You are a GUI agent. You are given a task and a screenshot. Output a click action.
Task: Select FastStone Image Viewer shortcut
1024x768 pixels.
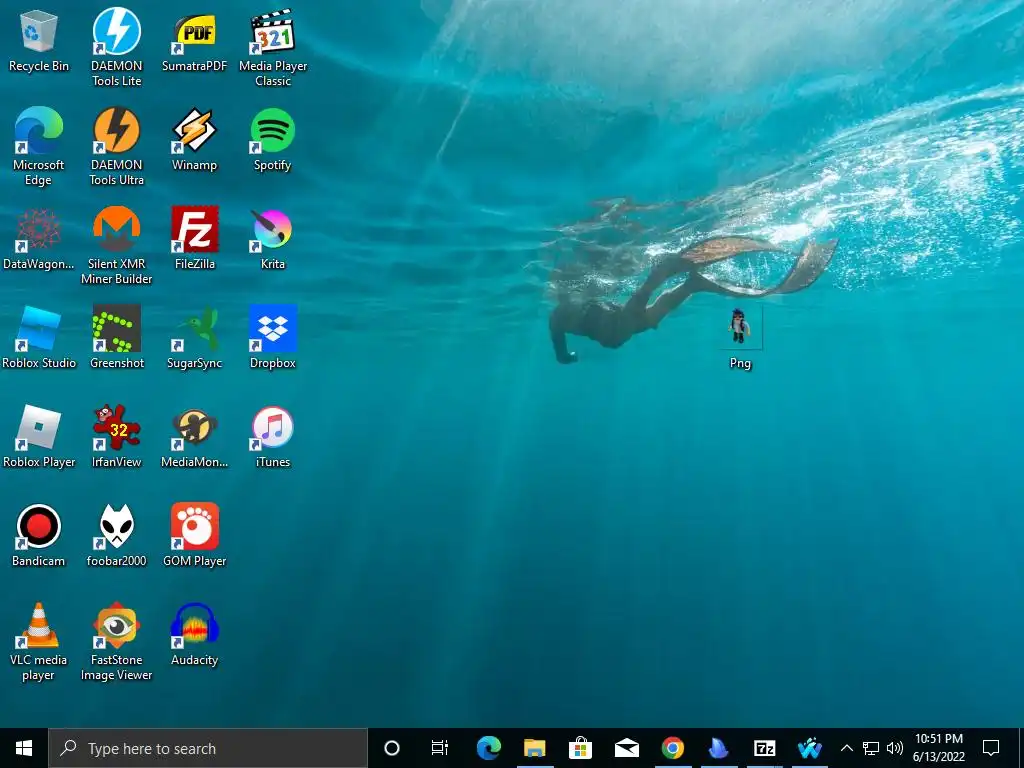[116, 642]
